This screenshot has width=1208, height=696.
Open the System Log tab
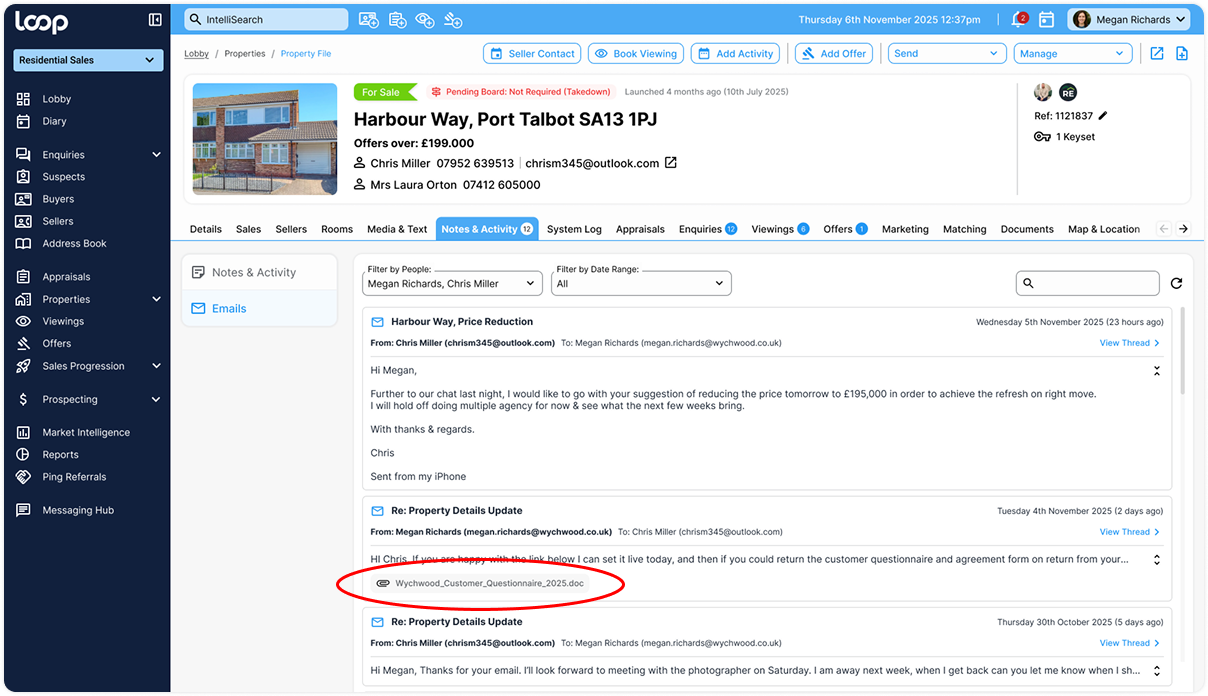tap(574, 229)
